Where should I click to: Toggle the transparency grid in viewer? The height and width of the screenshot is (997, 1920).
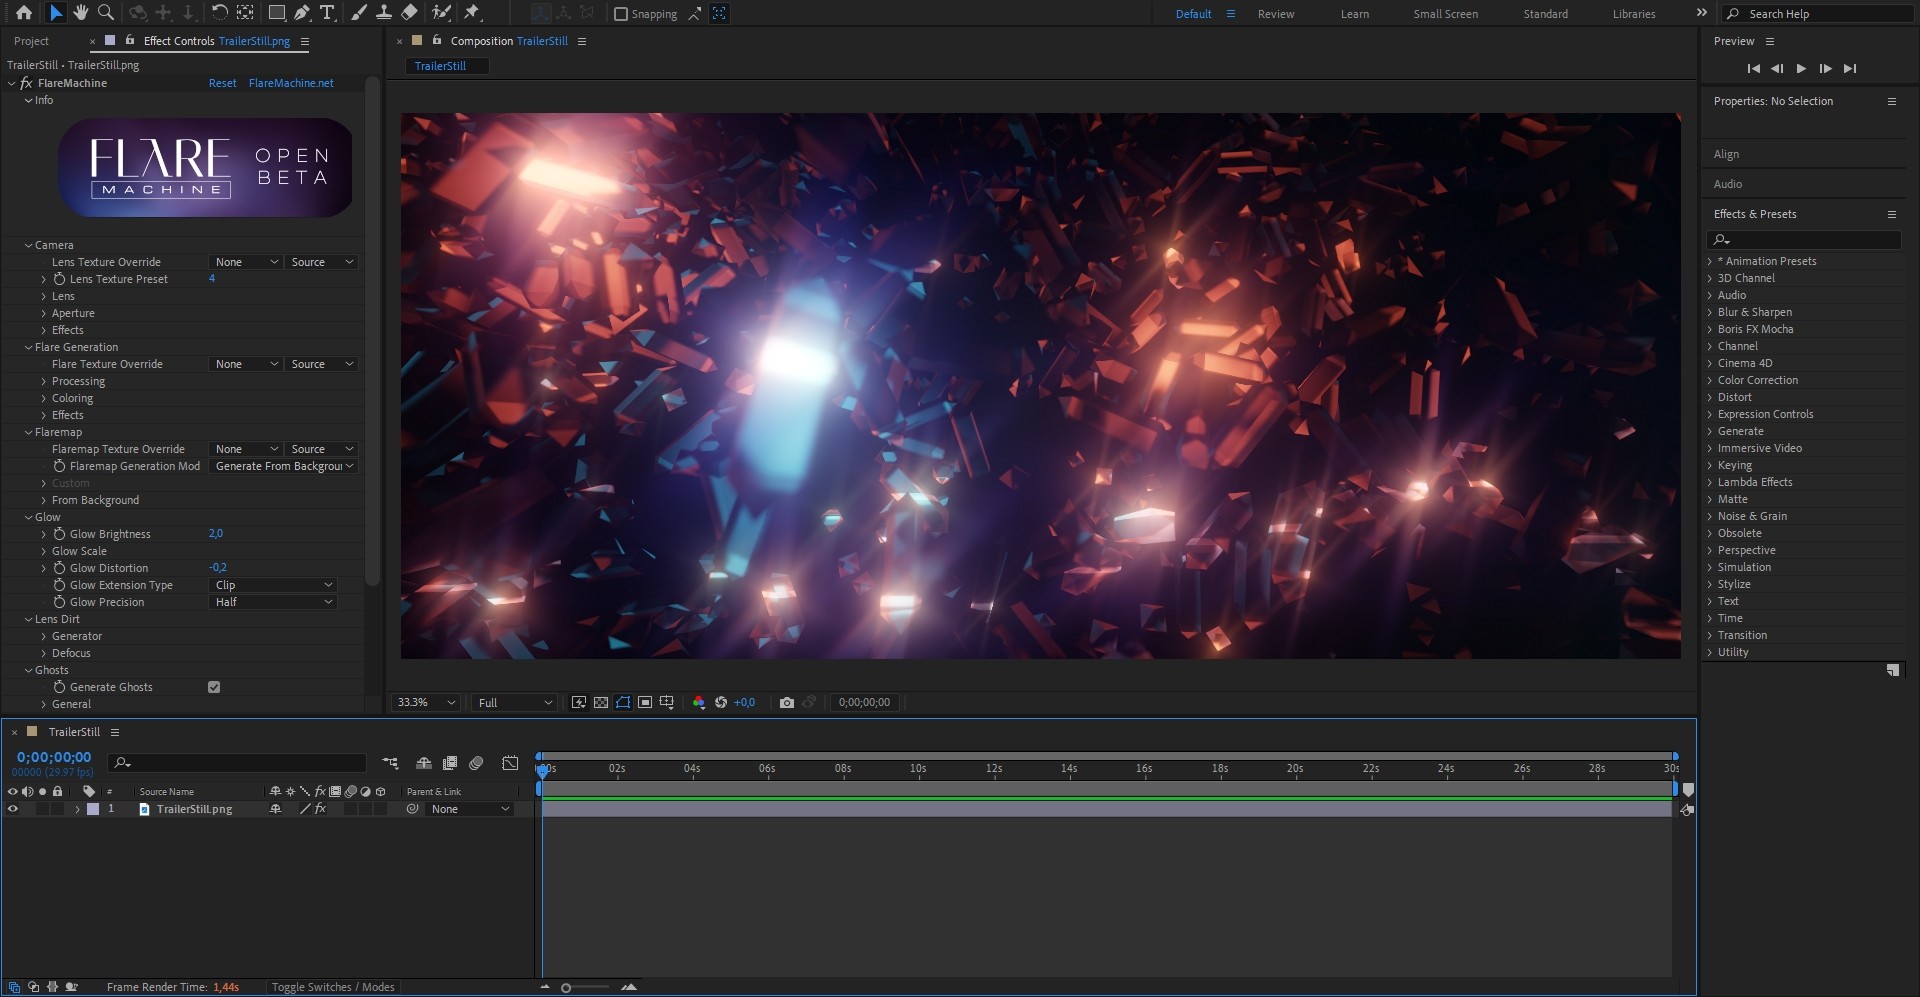click(601, 703)
